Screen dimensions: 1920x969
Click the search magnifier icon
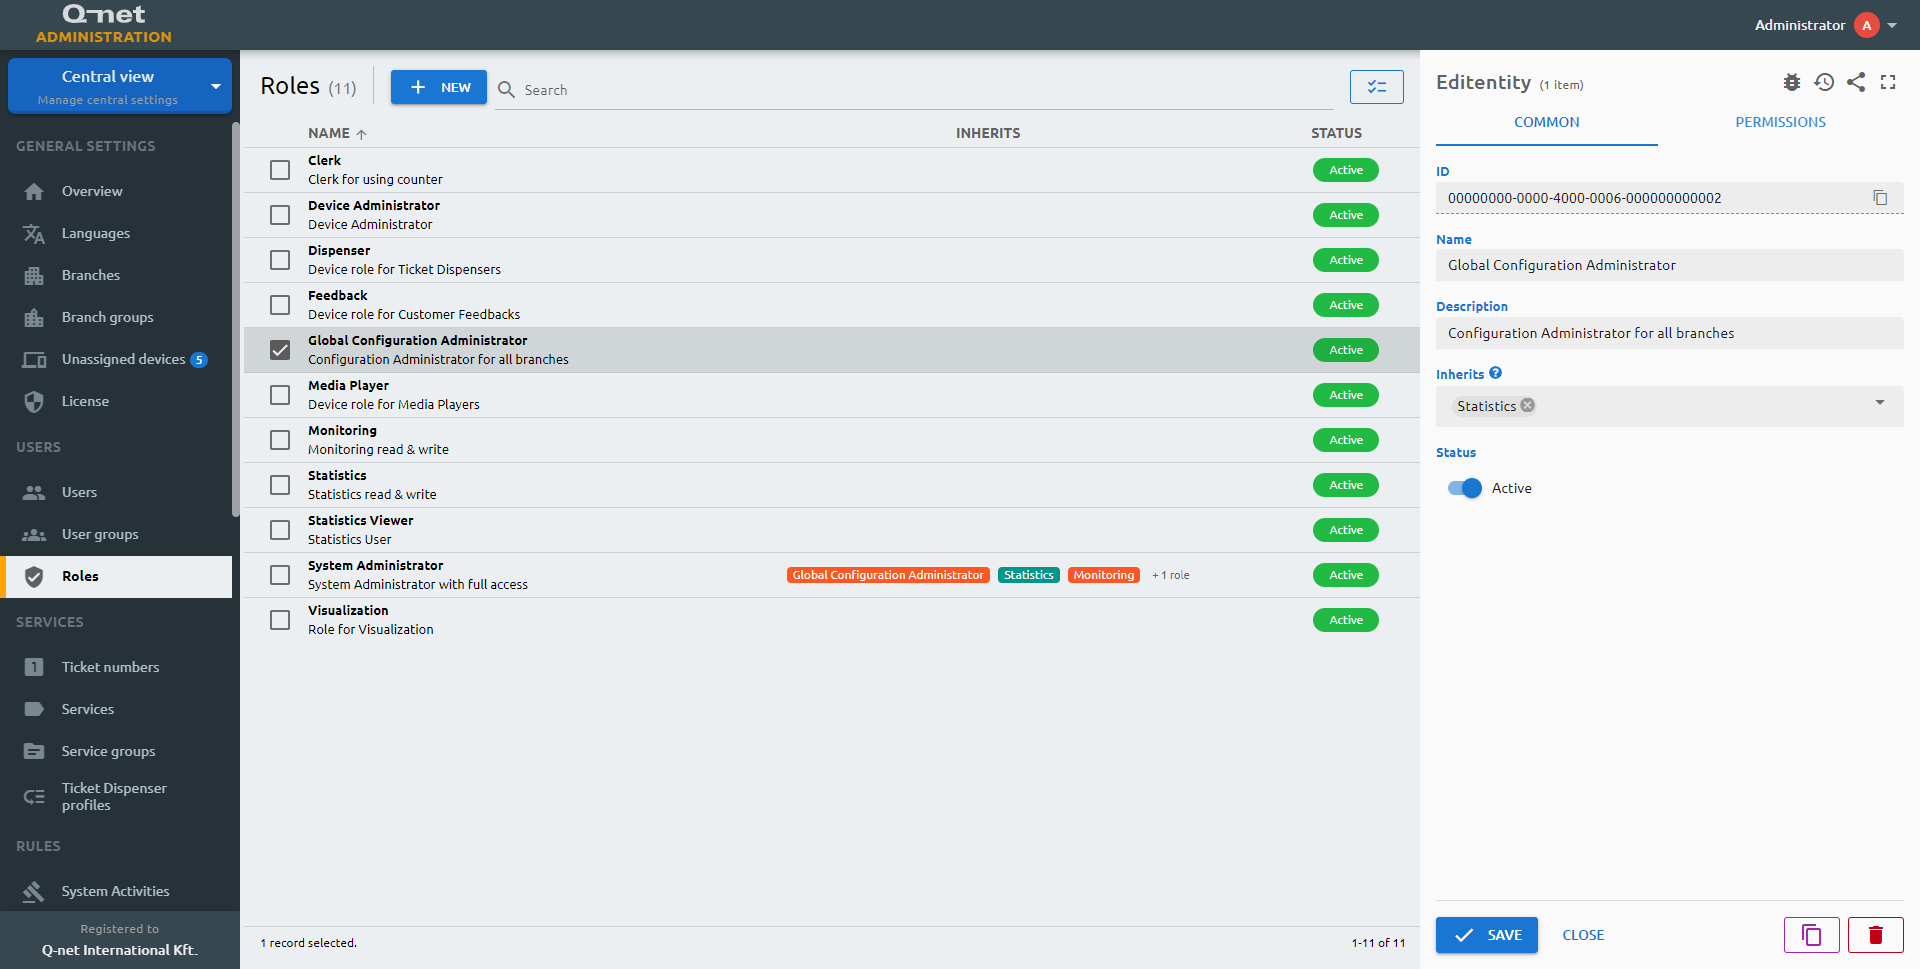click(507, 89)
